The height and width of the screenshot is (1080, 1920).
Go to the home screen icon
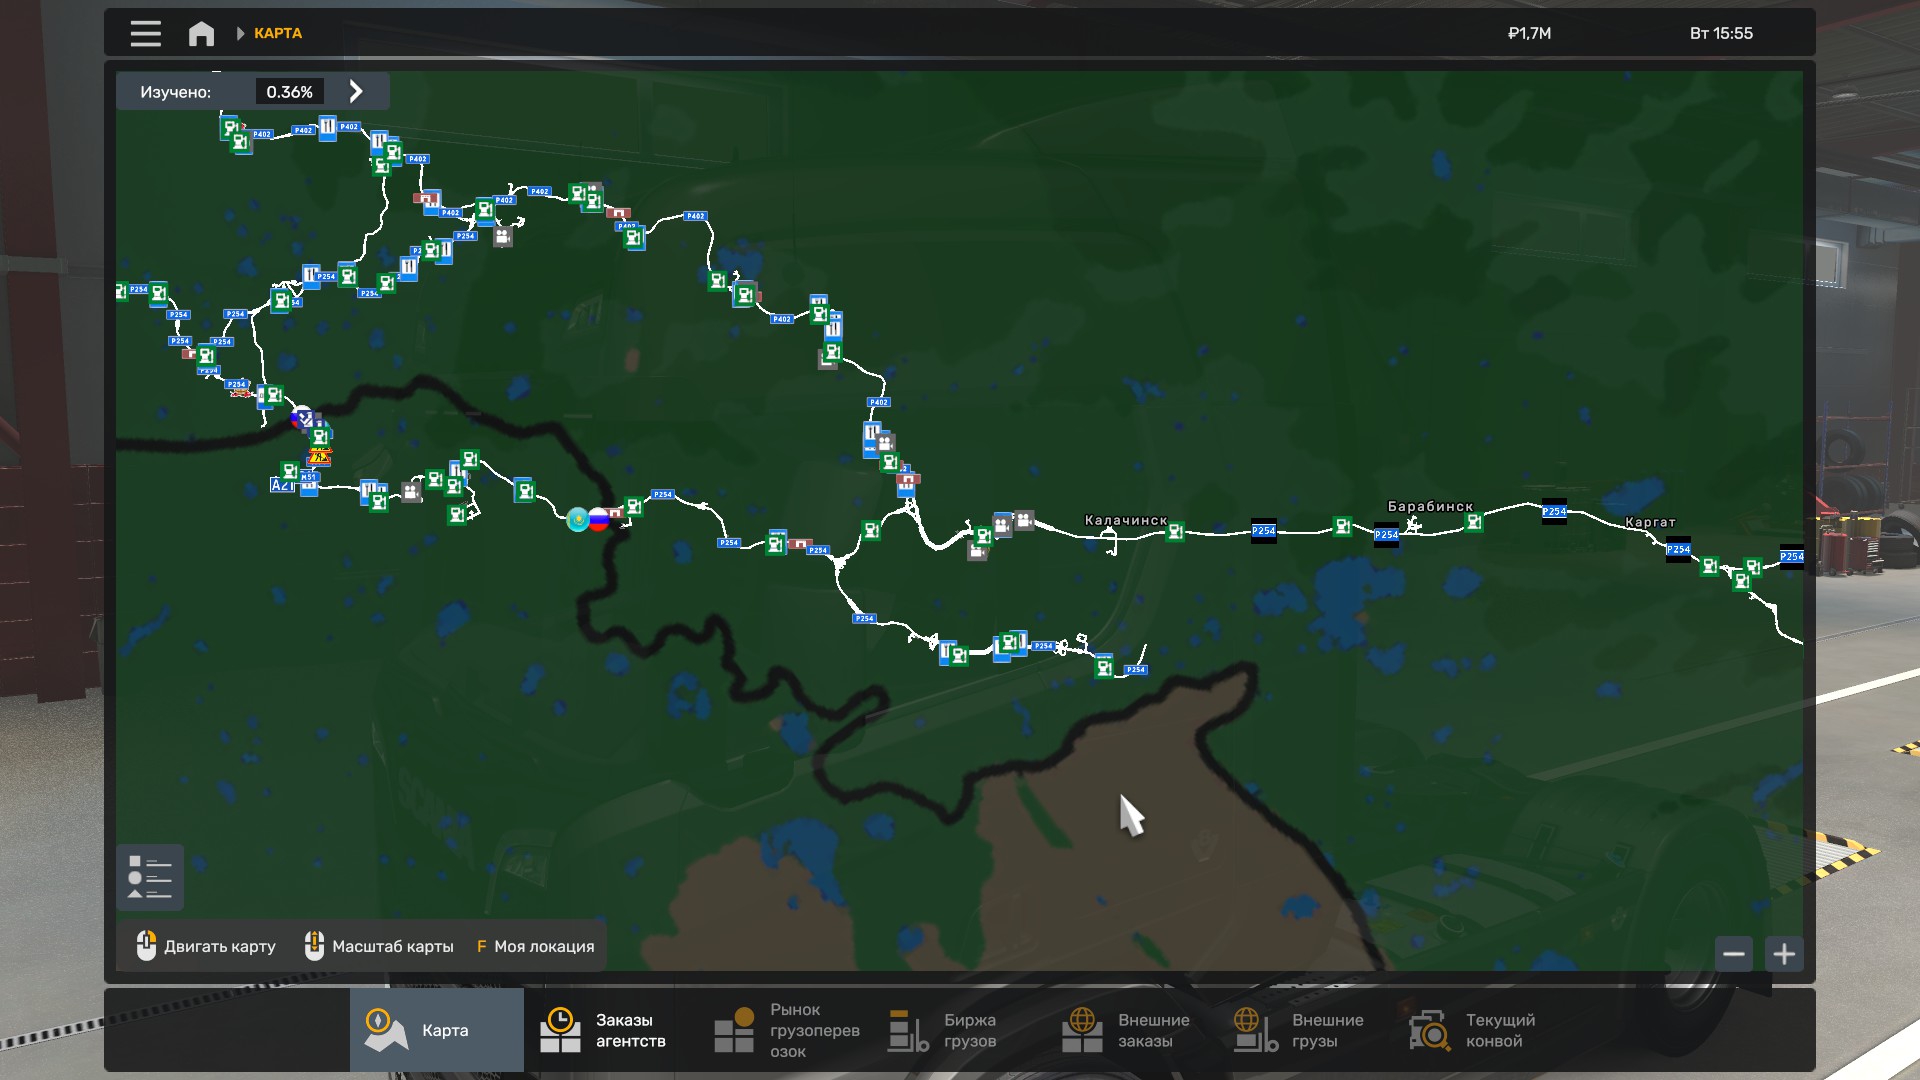pos(201,33)
